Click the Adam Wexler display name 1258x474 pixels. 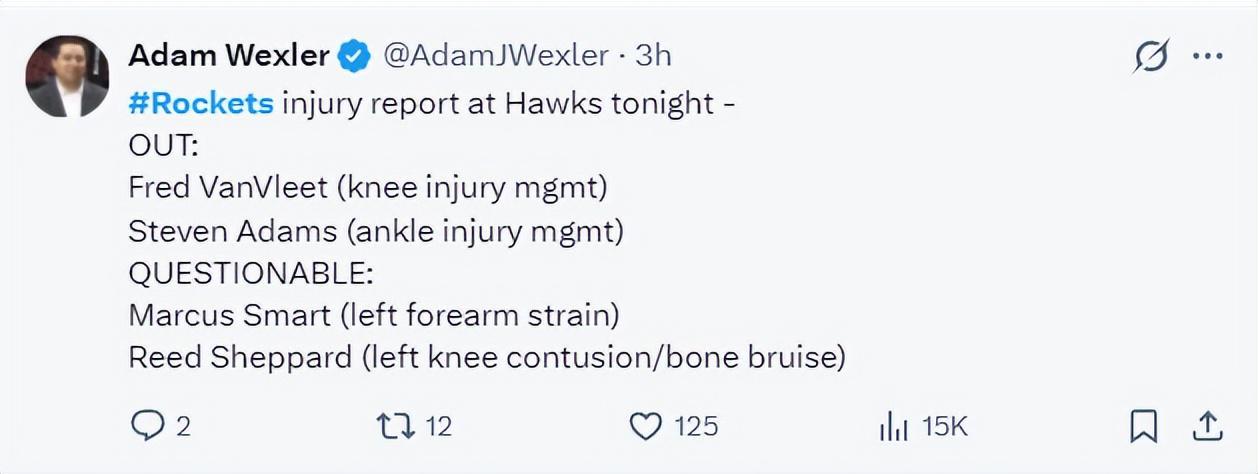[x=229, y=56]
